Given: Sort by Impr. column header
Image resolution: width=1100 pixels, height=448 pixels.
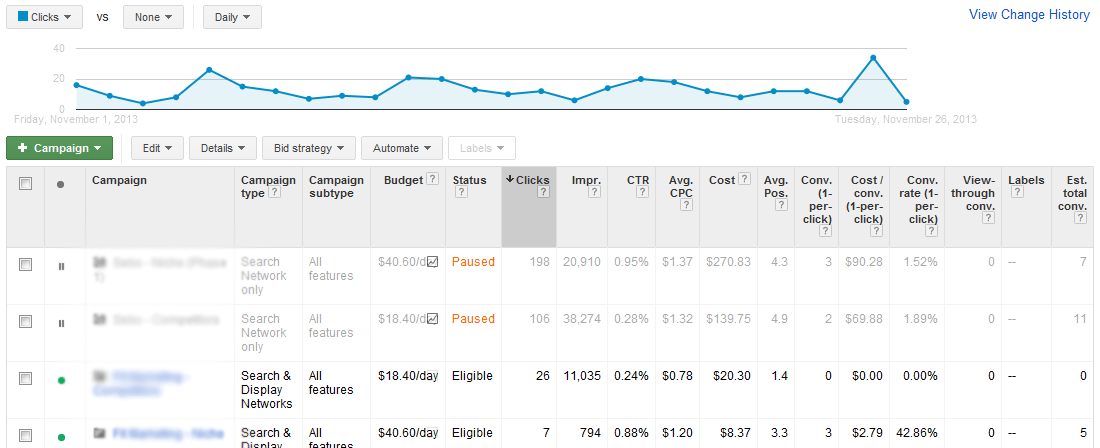Looking at the screenshot, I should [x=586, y=180].
